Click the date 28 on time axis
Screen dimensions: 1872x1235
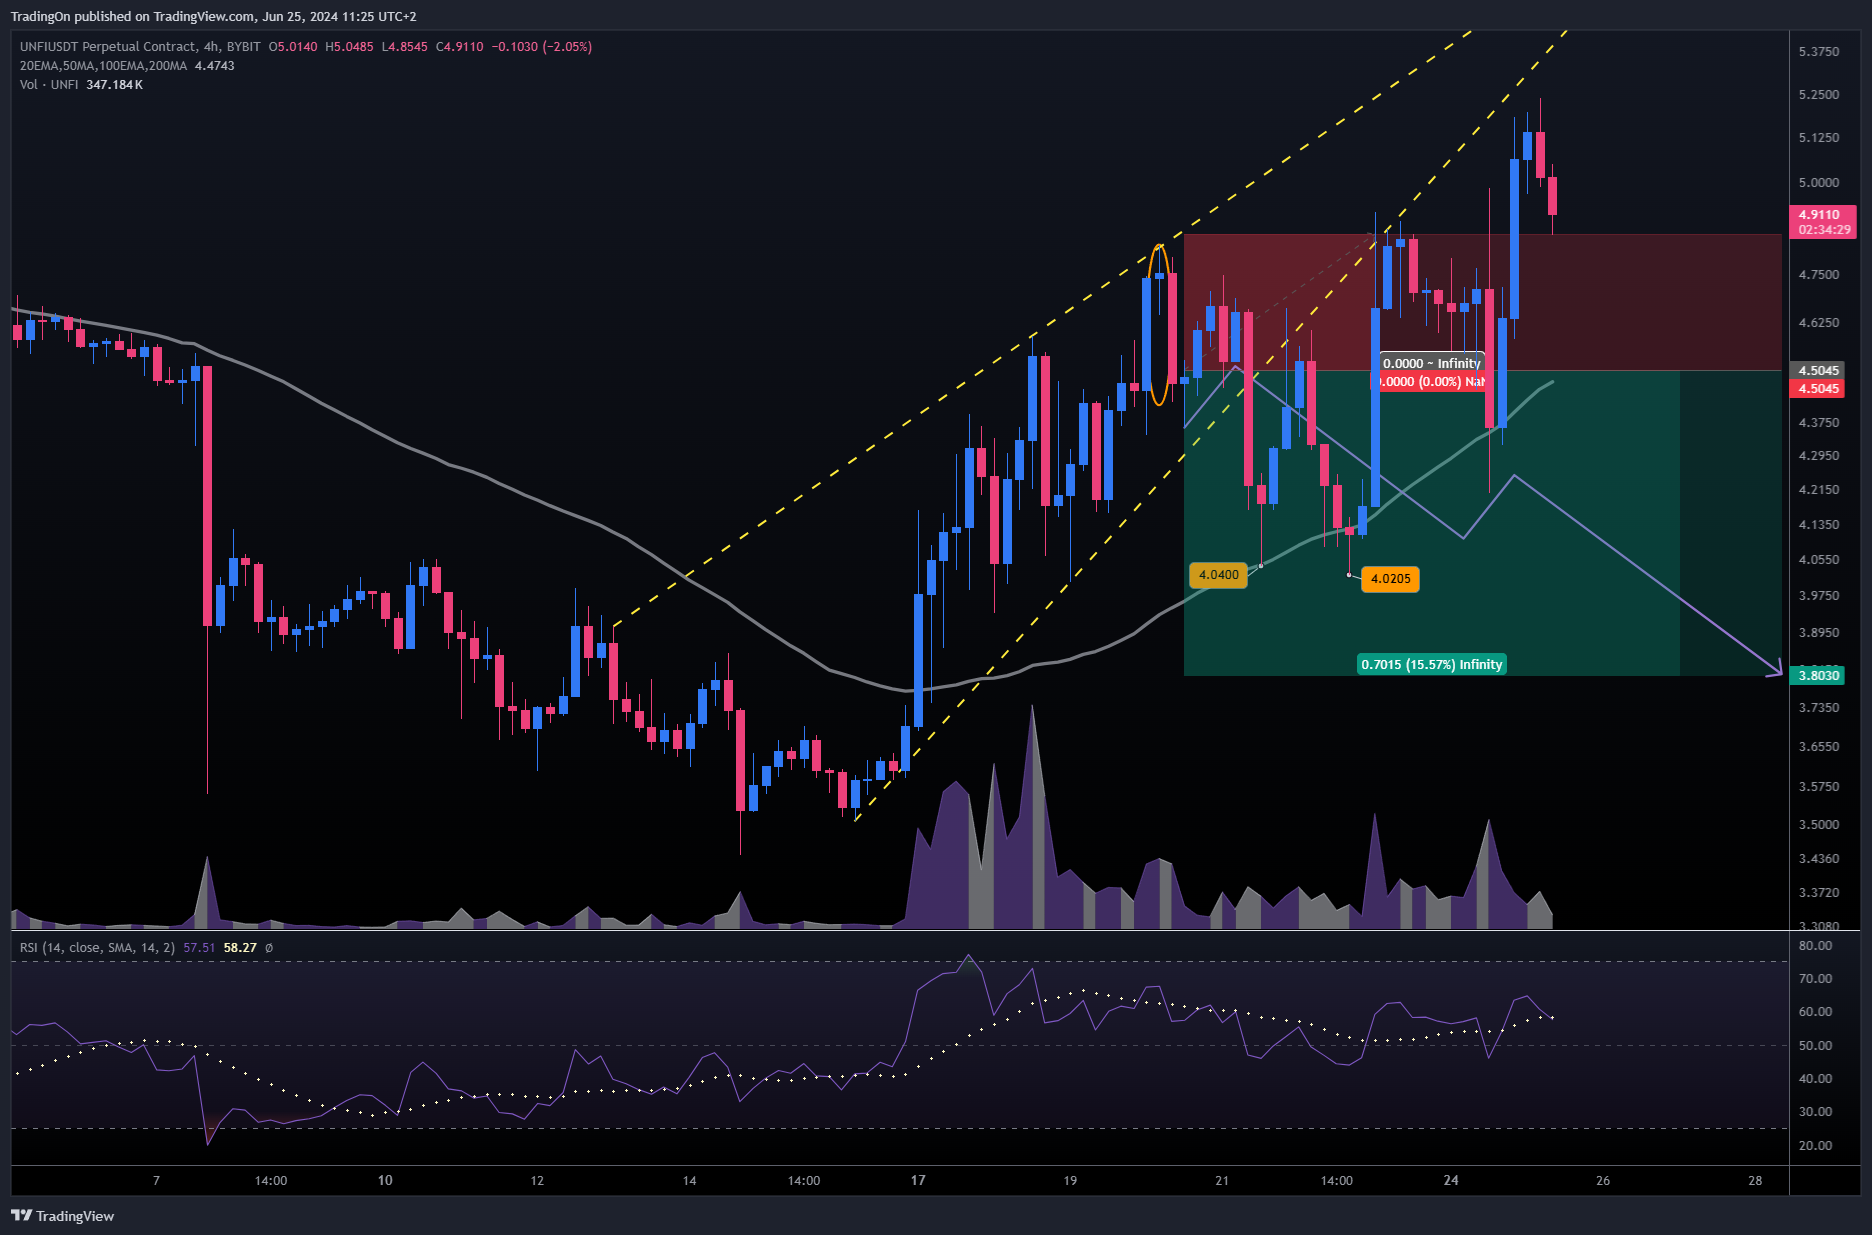(1755, 1180)
